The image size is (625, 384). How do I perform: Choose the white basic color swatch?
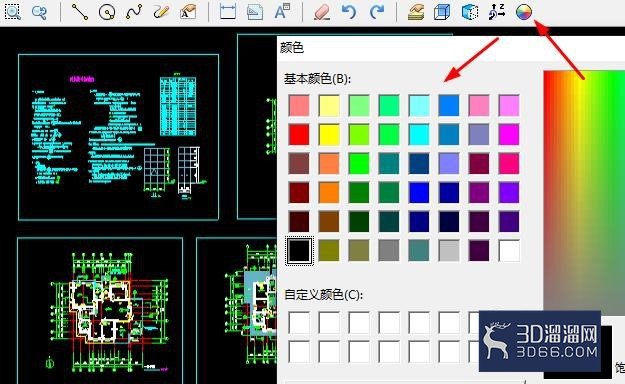coord(509,251)
